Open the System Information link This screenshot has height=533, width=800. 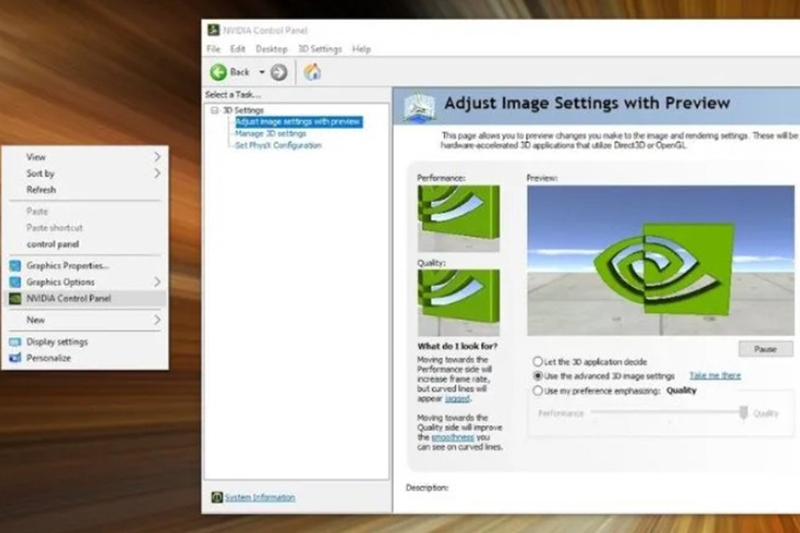tap(260, 497)
